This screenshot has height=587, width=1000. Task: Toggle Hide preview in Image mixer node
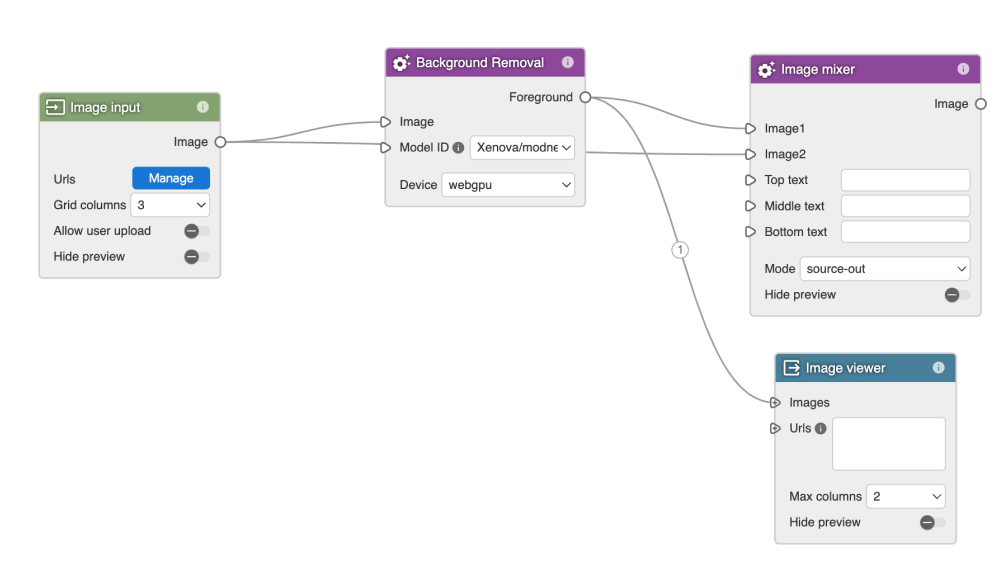point(956,295)
